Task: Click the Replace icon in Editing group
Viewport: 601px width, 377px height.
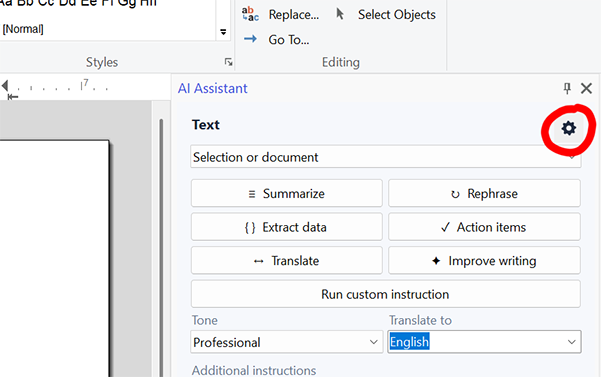Action: point(250,14)
